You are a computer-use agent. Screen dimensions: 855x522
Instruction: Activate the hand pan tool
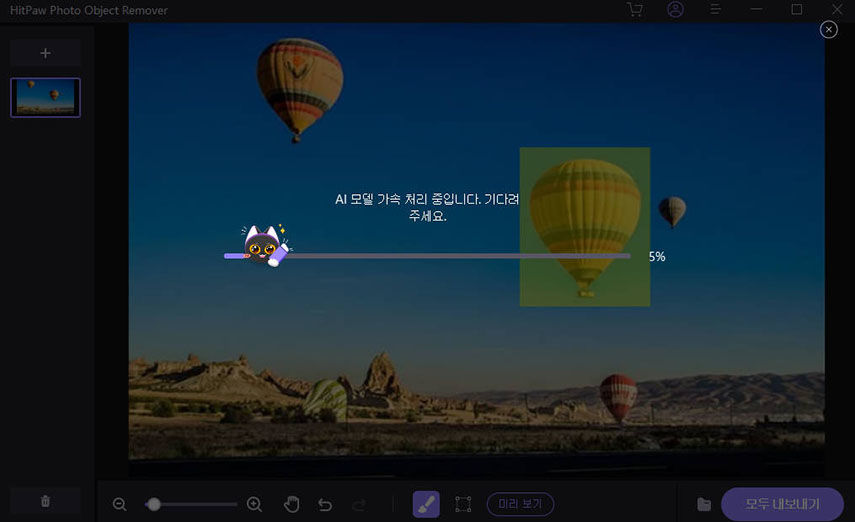[x=292, y=504]
